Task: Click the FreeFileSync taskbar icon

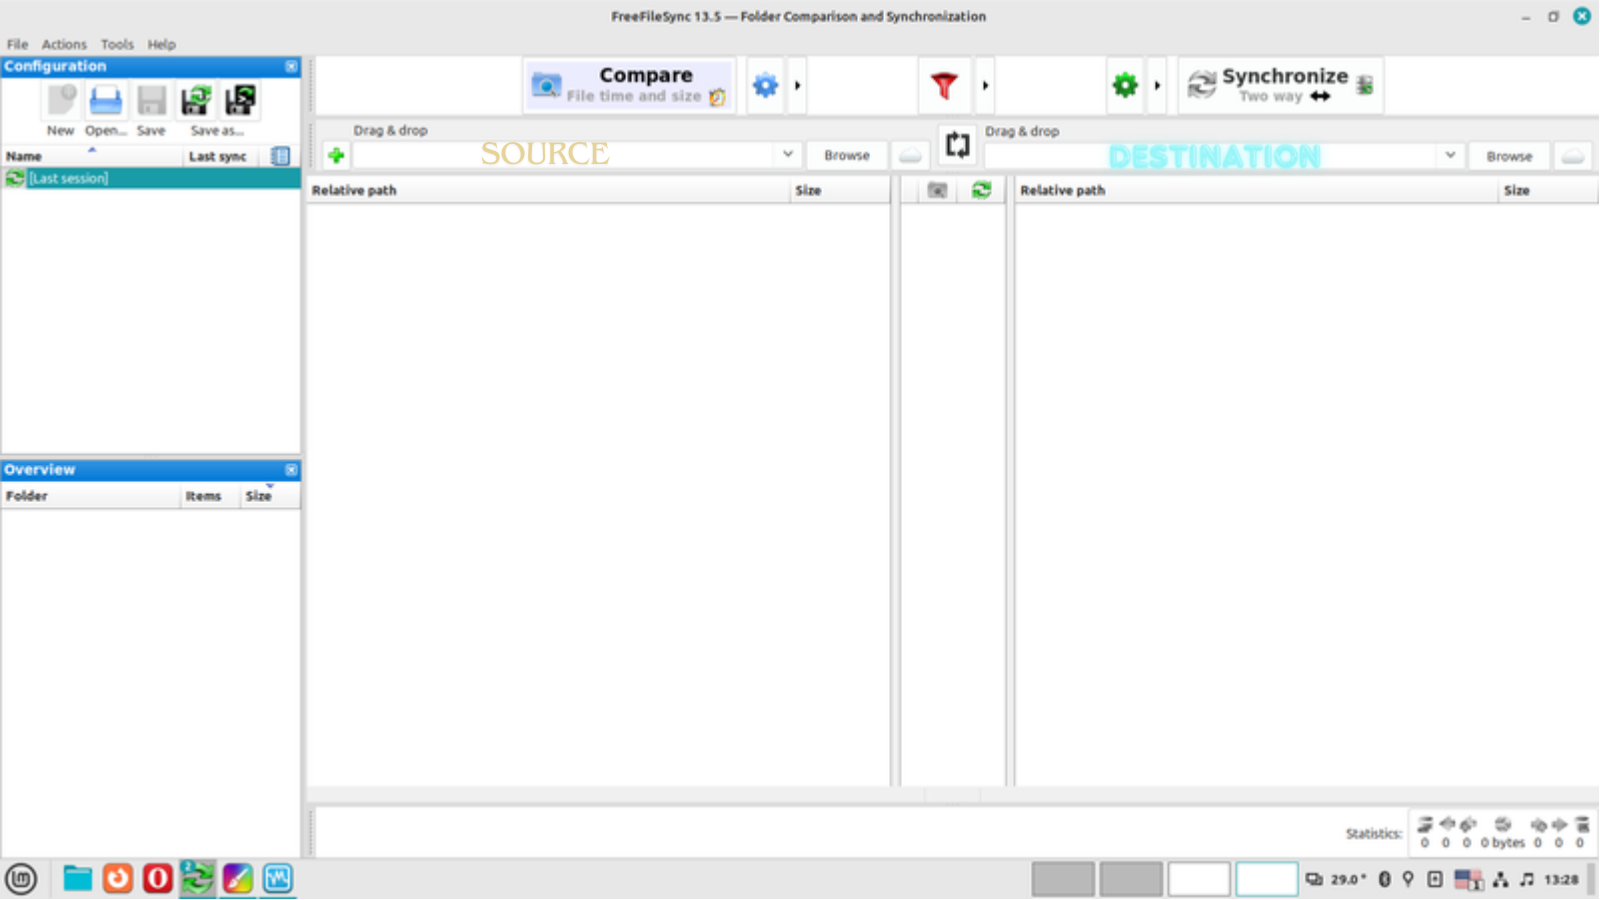Action: click(197, 879)
